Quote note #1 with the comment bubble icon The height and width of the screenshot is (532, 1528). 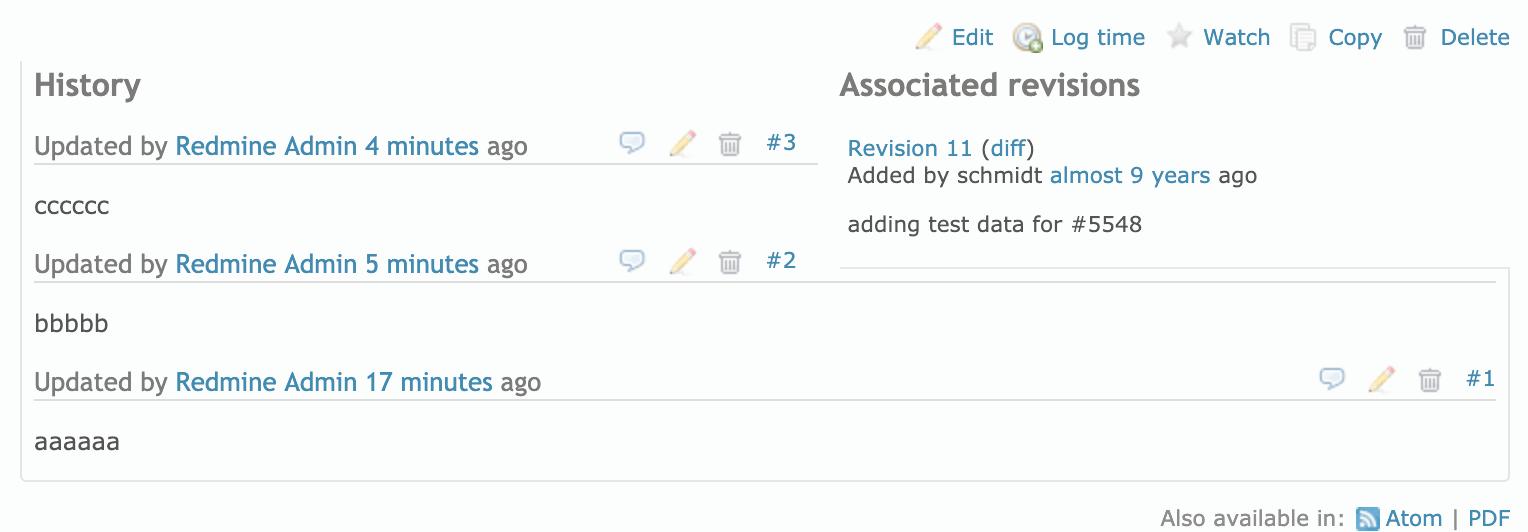pyautogui.click(x=1332, y=379)
